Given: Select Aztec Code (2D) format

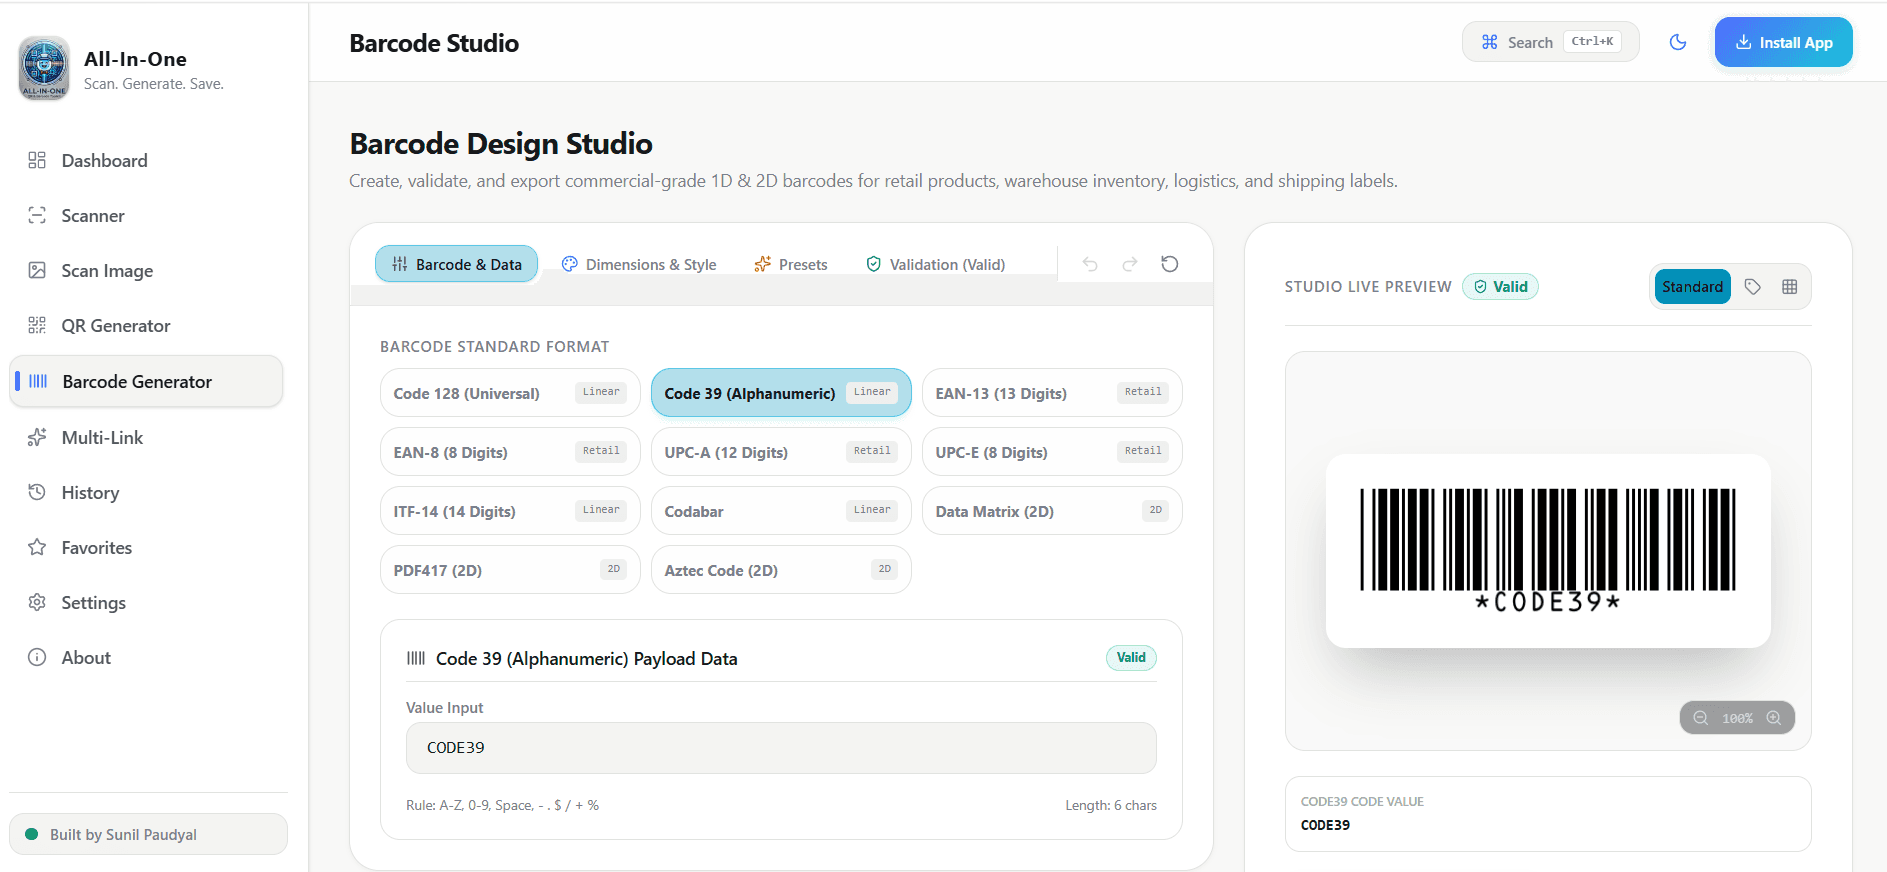Looking at the screenshot, I should [x=781, y=570].
